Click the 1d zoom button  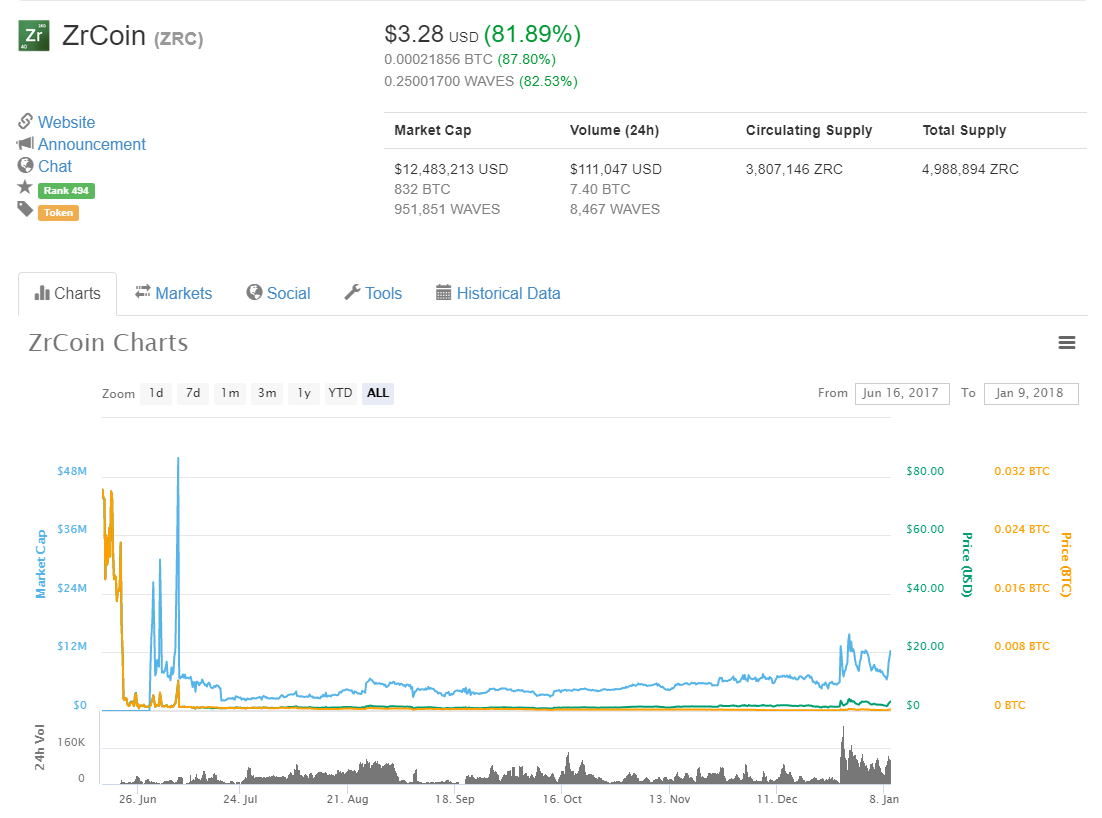pos(156,393)
